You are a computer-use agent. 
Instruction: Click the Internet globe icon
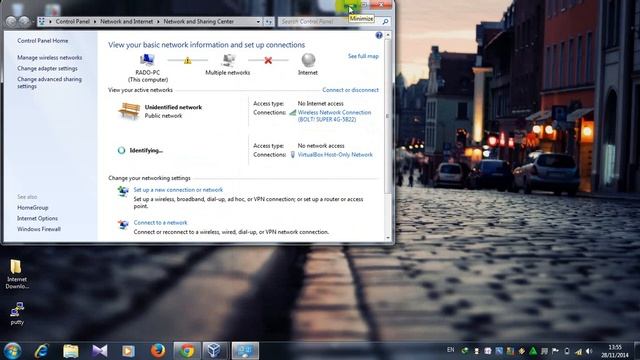point(308,60)
